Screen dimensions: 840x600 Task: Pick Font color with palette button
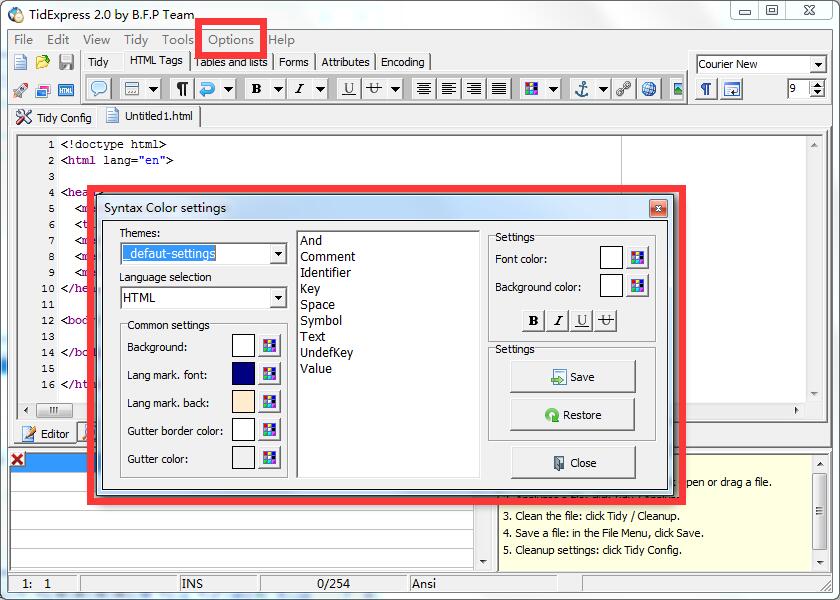pyautogui.click(x=637, y=258)
